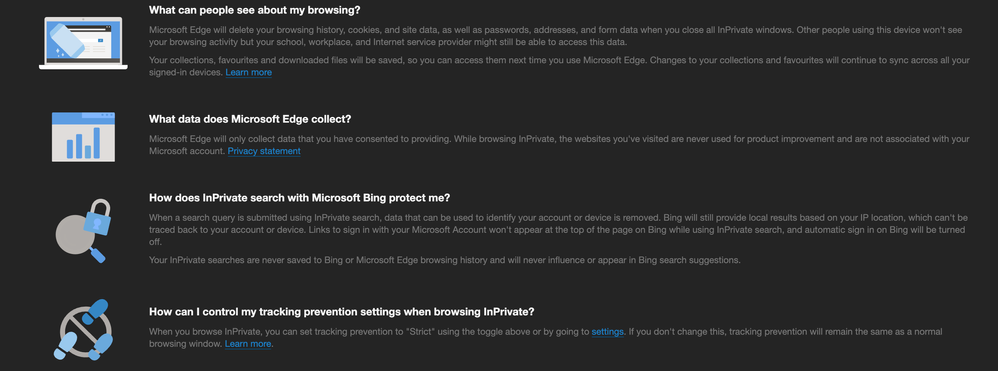
Task: Click the bar chart browser window icon
Action: pos(83,137)
